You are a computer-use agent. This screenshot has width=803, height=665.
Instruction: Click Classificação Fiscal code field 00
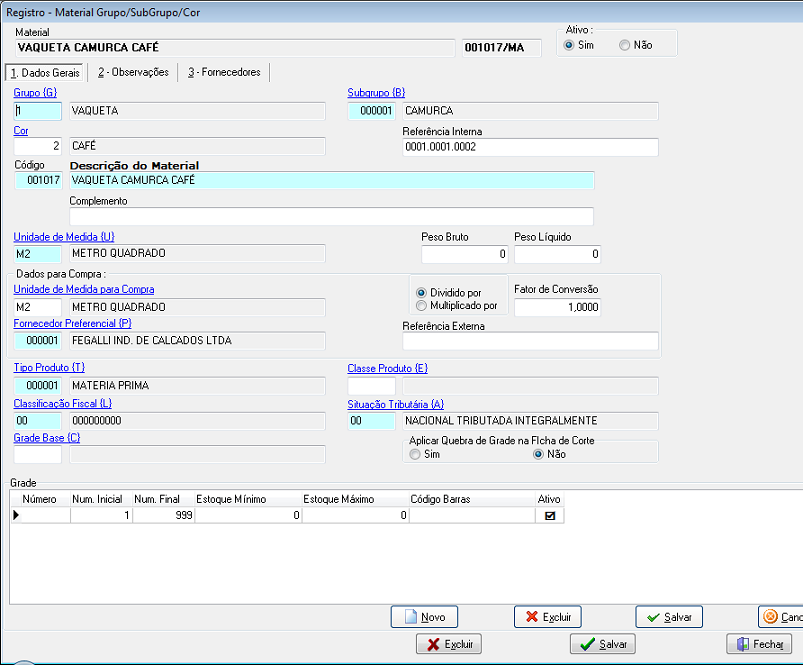coord(38,421)
